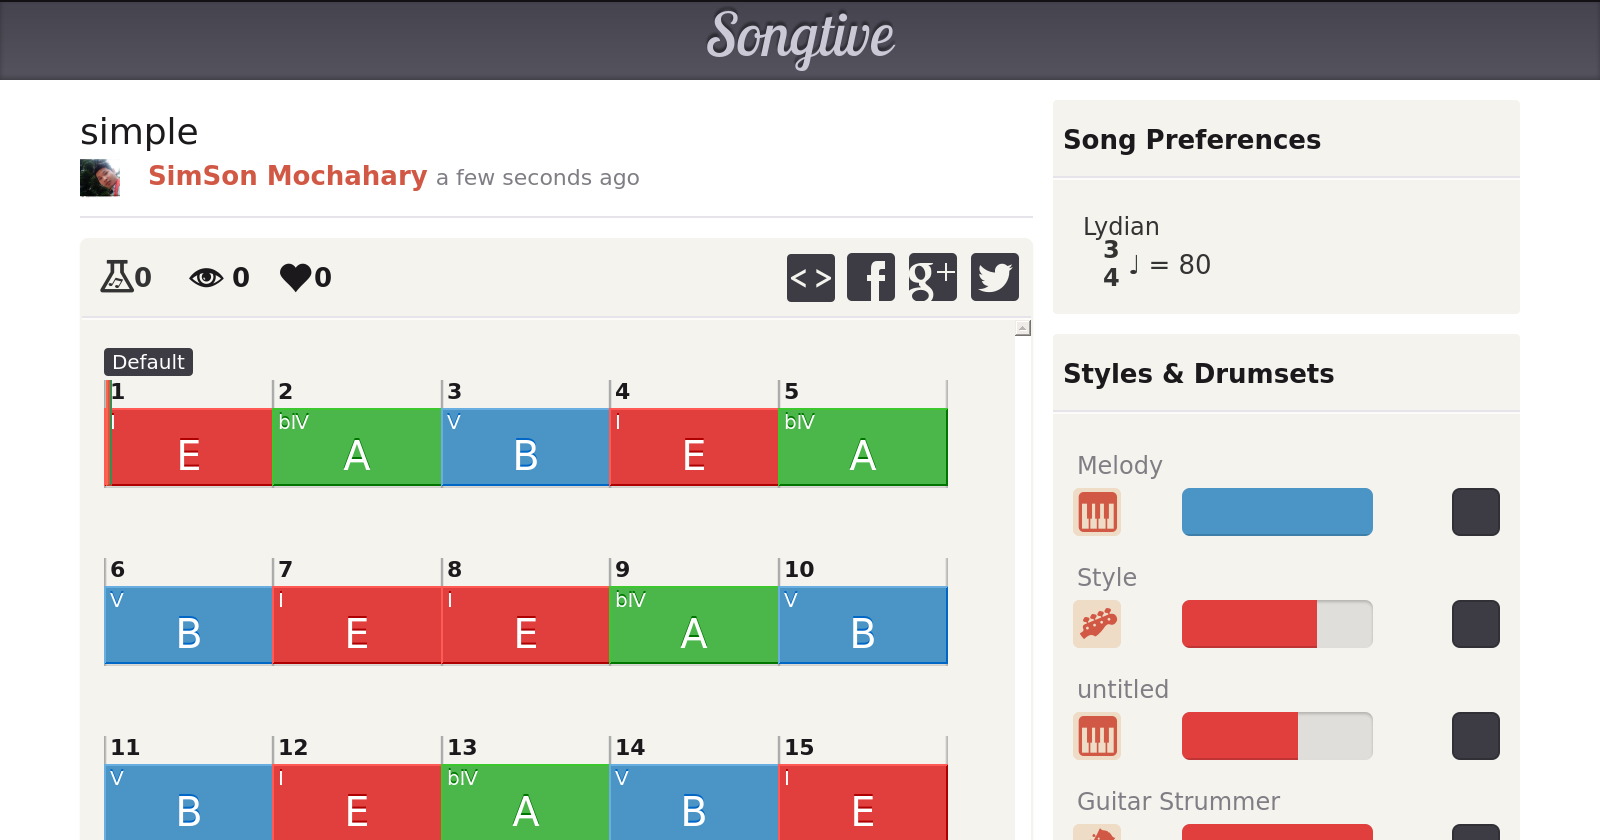The image size is (1600, 840).
Task: Adjust the Style volume slider
Action: click(1277, 624)
